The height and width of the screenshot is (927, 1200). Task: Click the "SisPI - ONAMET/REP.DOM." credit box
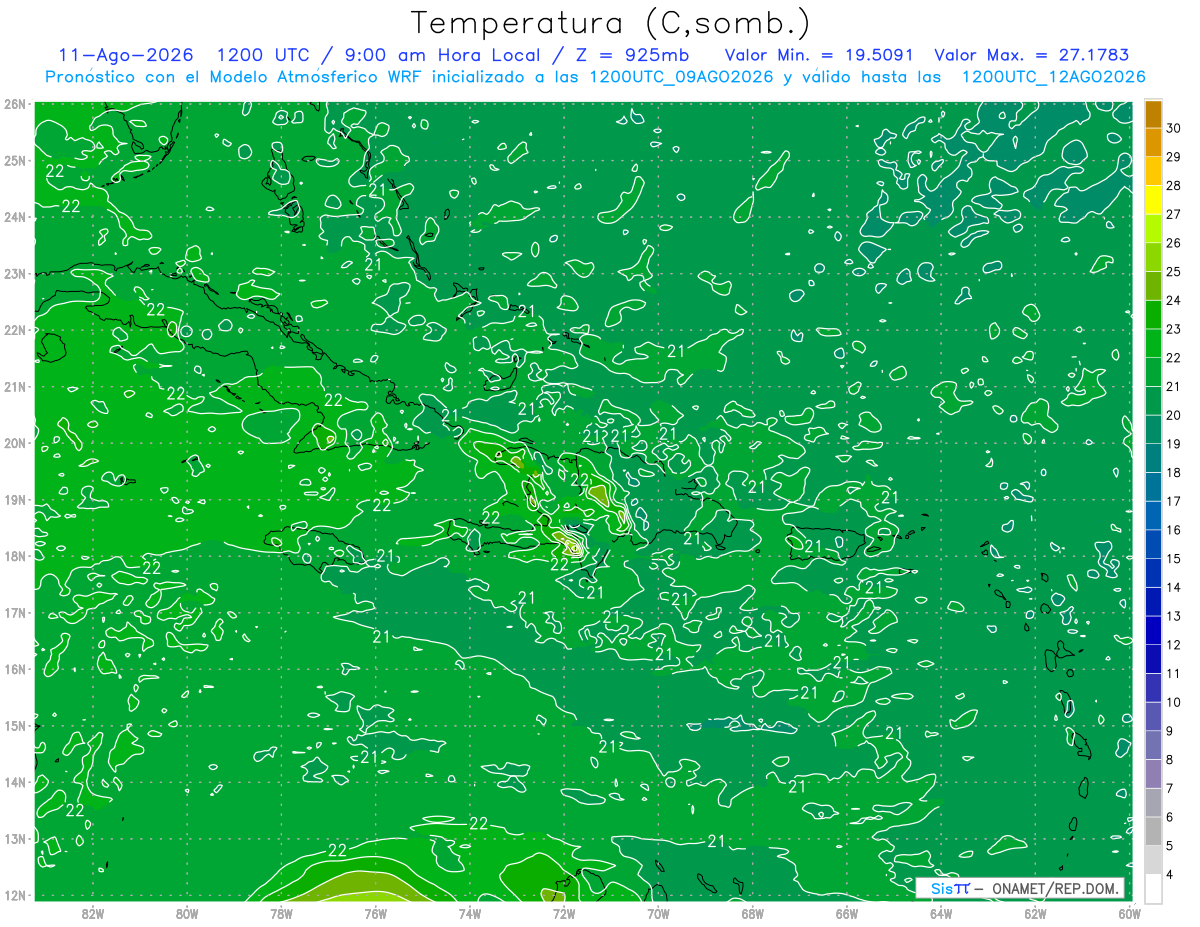tap(1019, 888)
